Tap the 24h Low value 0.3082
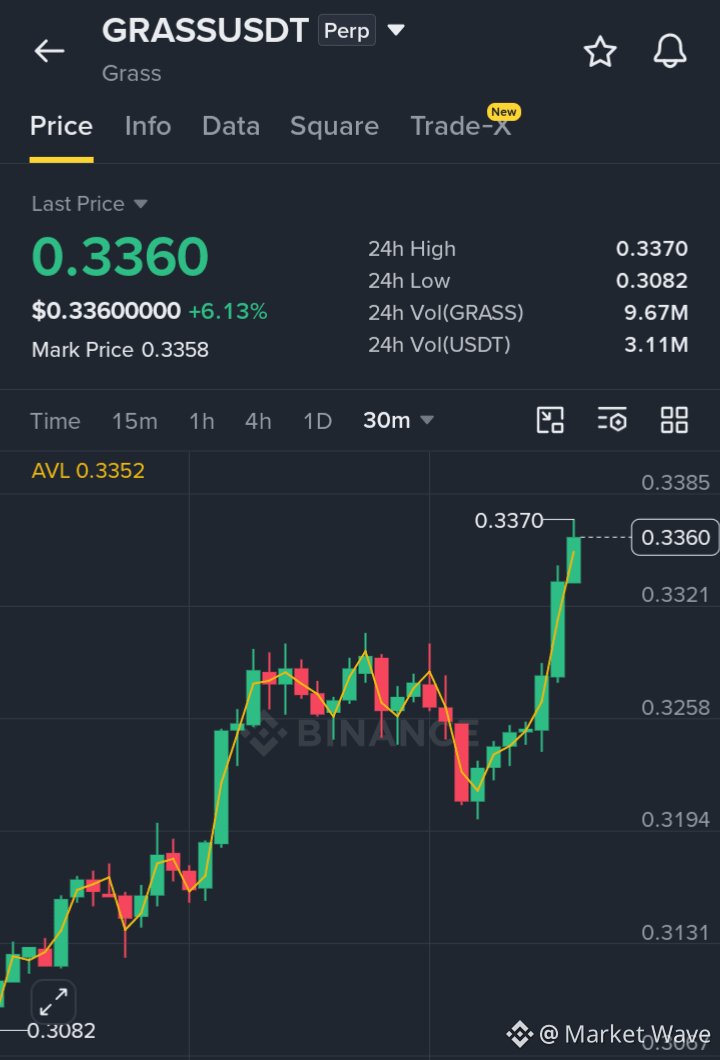Screen dimensions: 720x1060 (652, 281)
